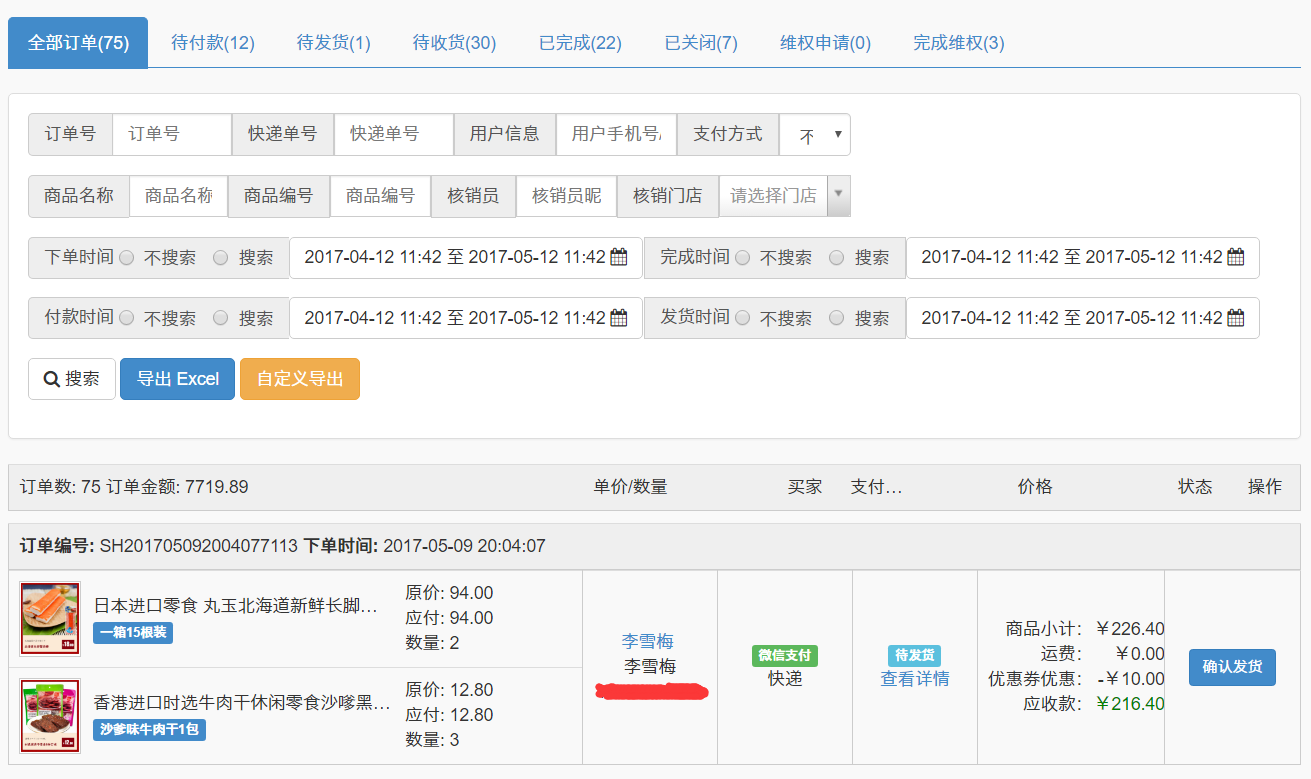Open calendar icon in 下单时间 date range
The height and width of the screenshot is (779, 1311).
619,257
